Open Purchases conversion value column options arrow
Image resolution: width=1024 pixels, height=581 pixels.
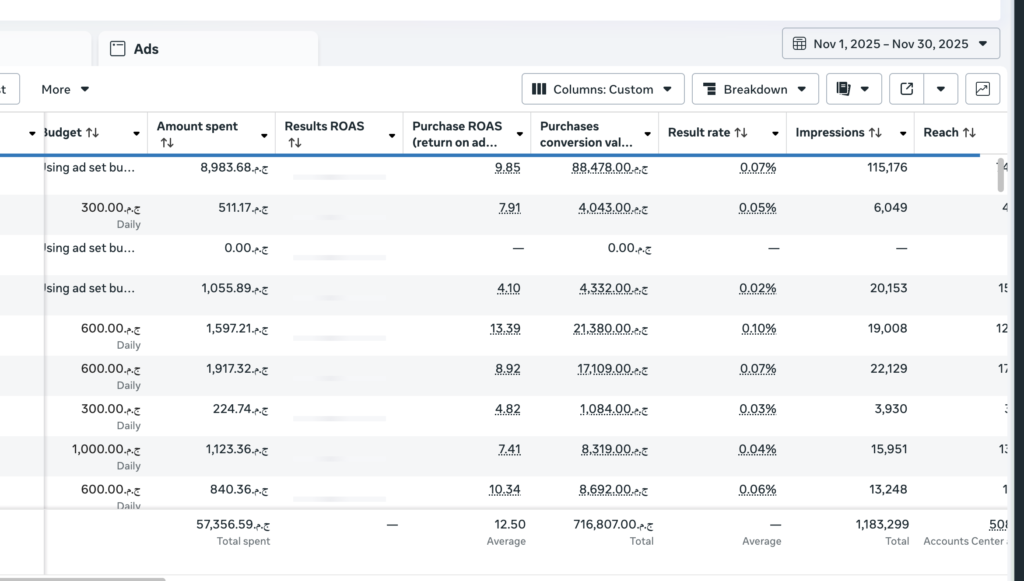647,134
